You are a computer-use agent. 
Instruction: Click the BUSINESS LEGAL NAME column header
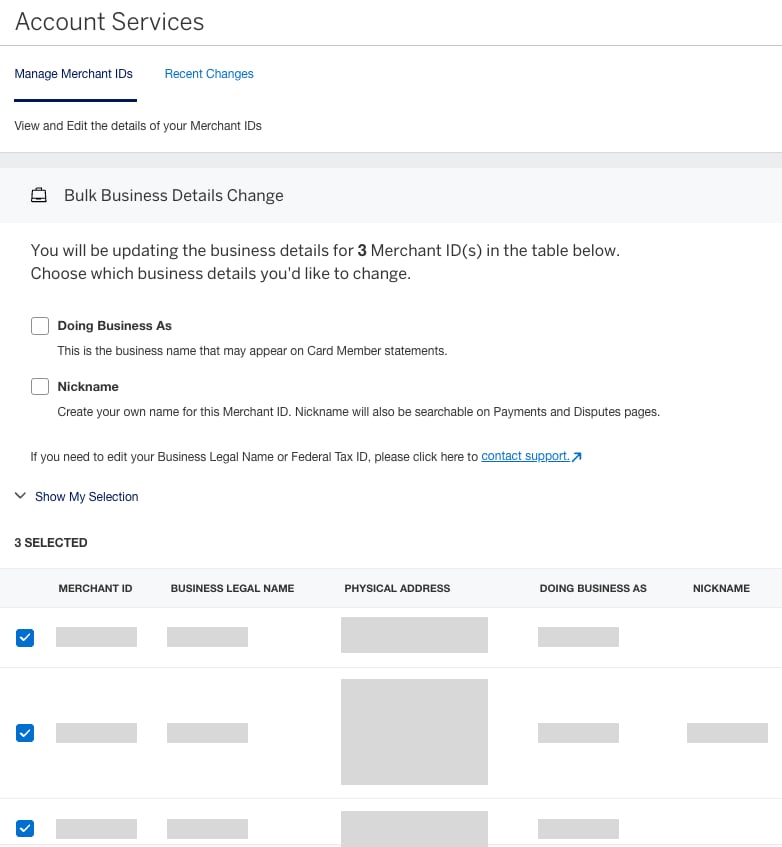pos(232,588)
